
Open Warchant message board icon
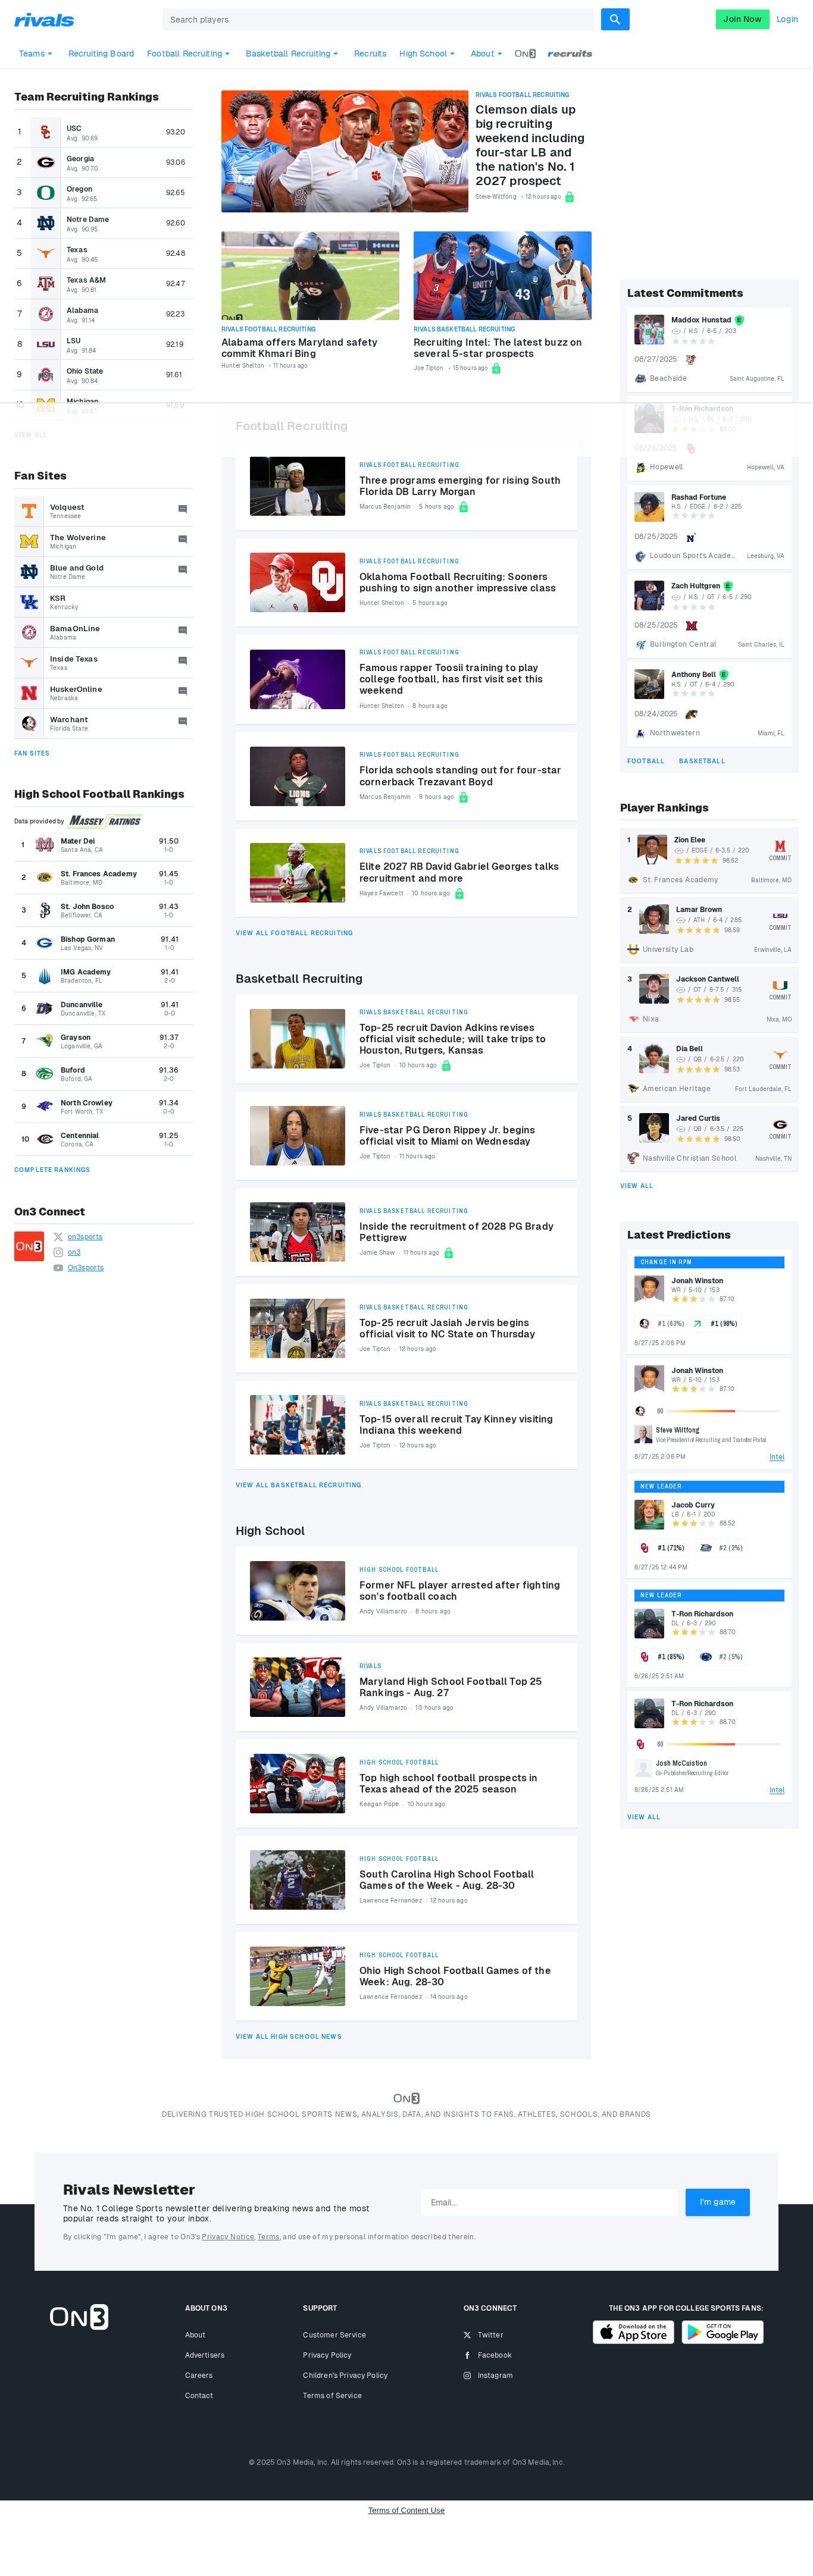click(x=182, y=721)
